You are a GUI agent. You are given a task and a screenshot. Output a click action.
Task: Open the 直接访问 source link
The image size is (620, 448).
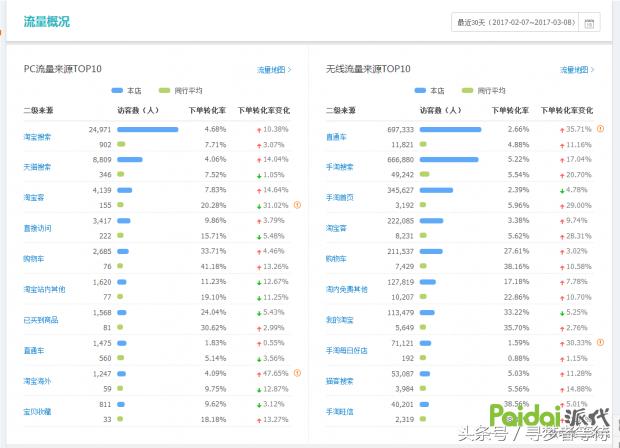[37, 228]
